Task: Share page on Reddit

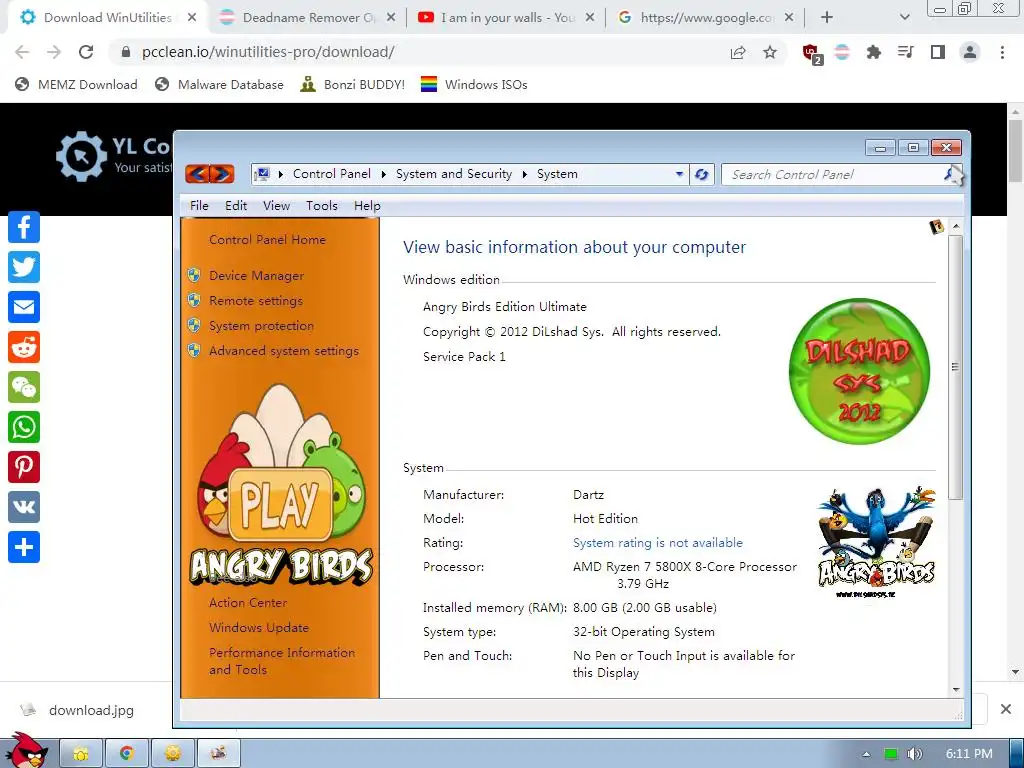Action: [x=24, y=347]
